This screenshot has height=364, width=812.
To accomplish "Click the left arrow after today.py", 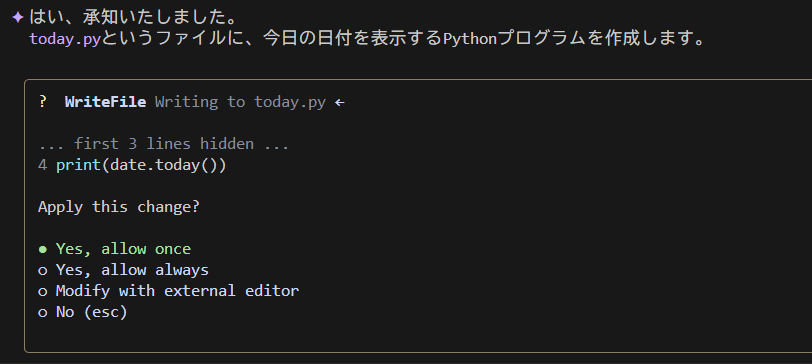I will (339, 103).
